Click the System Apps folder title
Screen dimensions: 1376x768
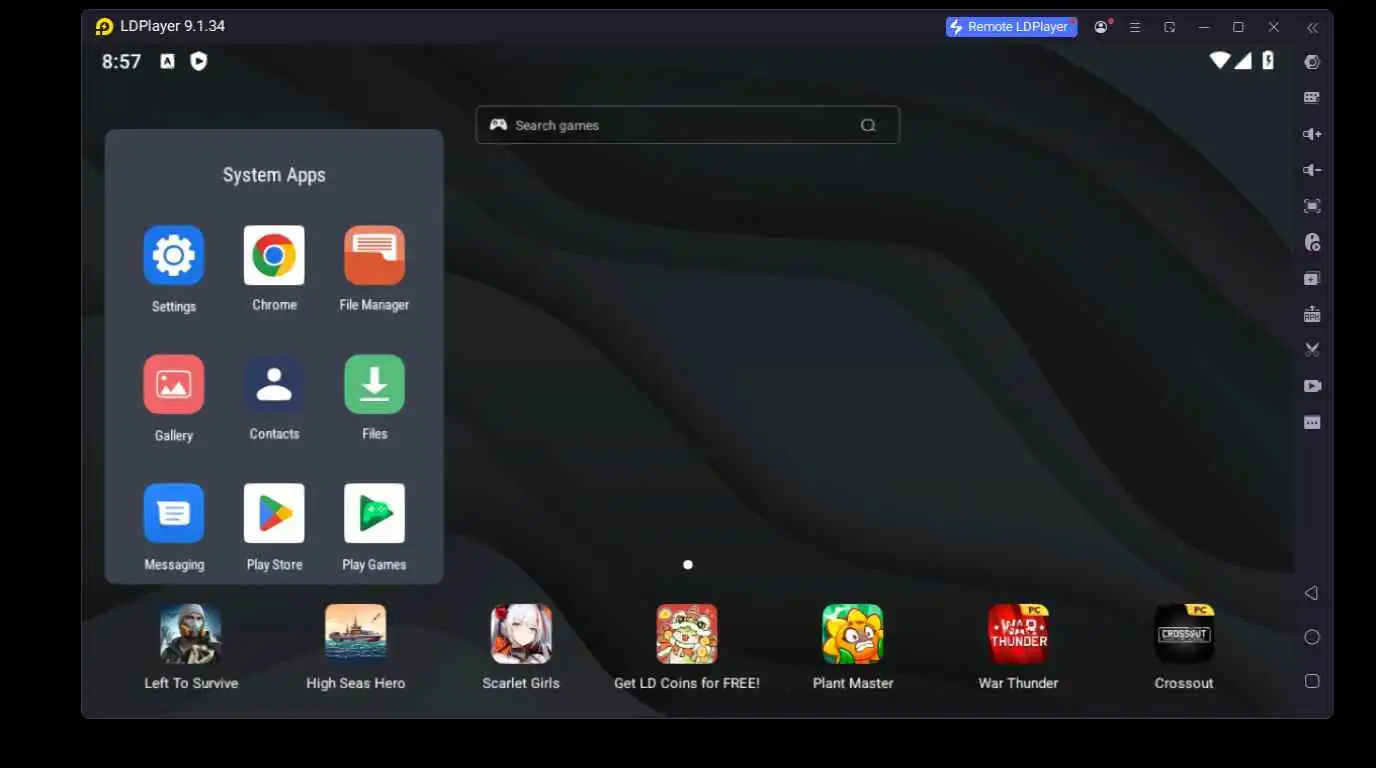pyautogui.click(x=274, y=175)
